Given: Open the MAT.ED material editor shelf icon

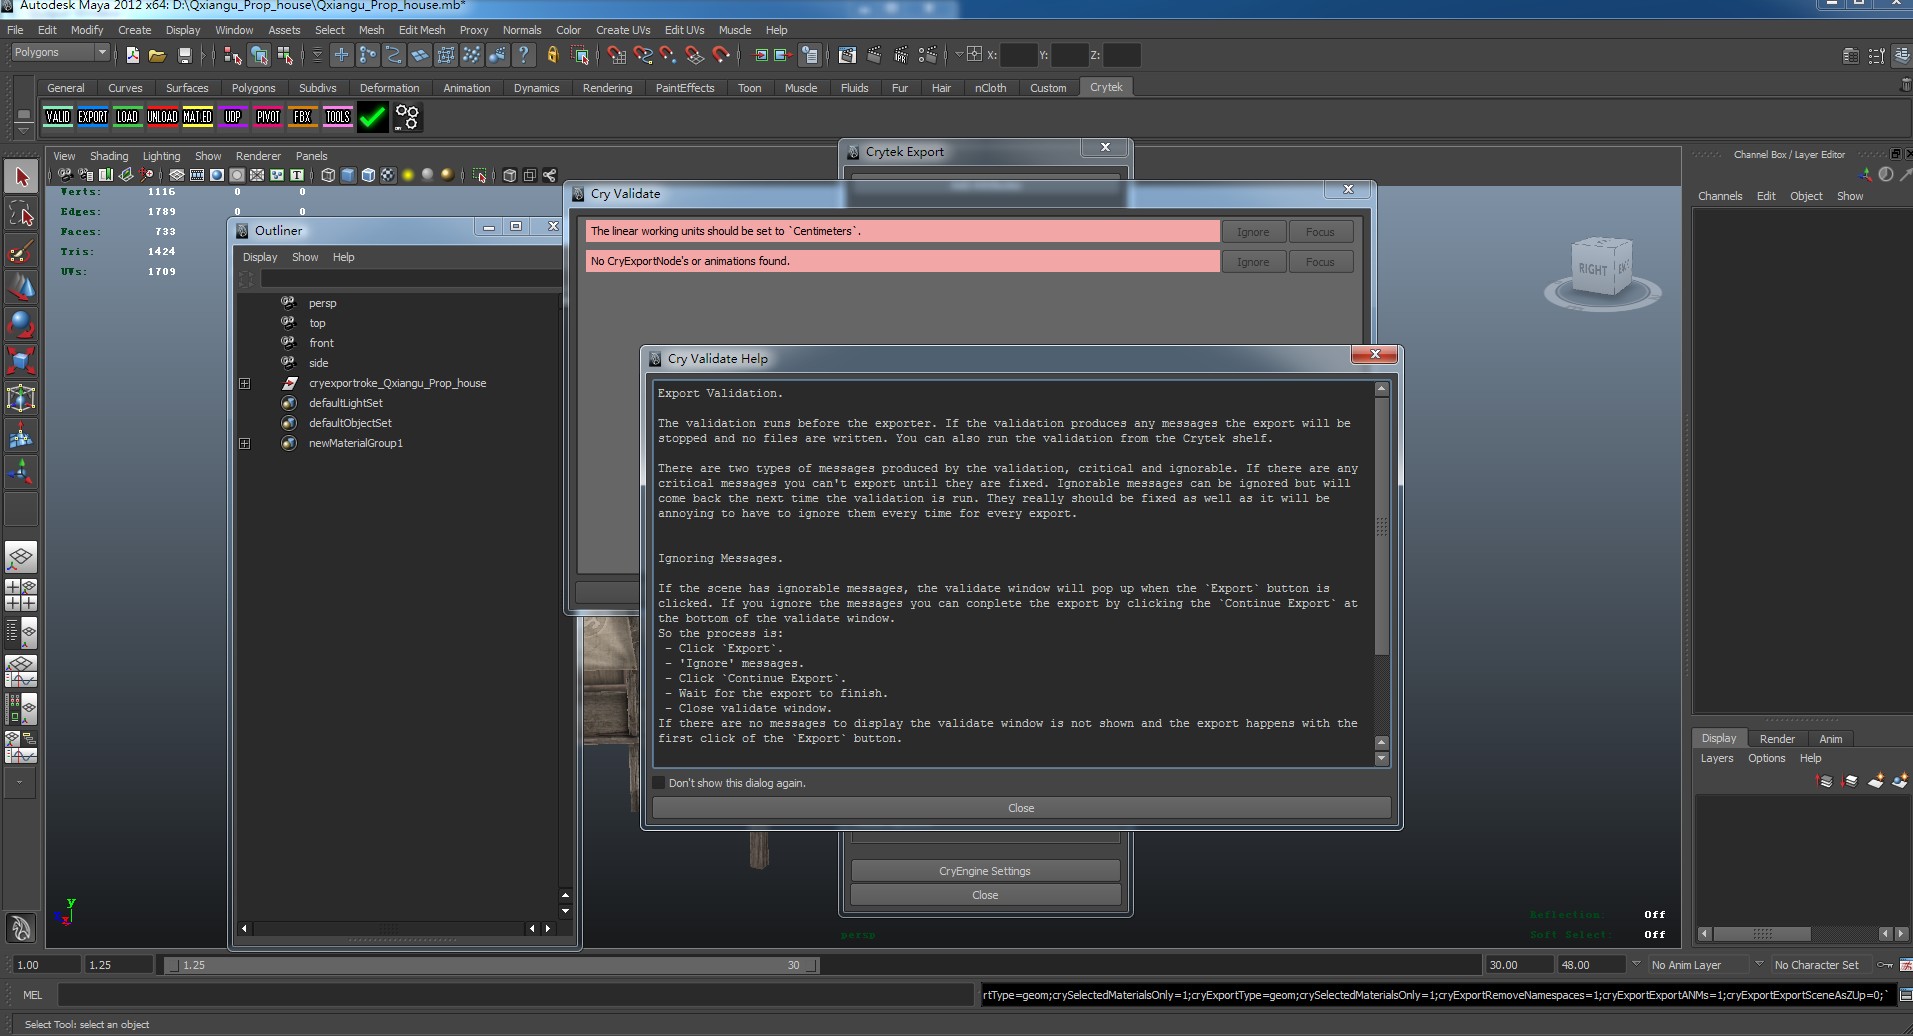Looking at the screenshot, I should [197, 117].
